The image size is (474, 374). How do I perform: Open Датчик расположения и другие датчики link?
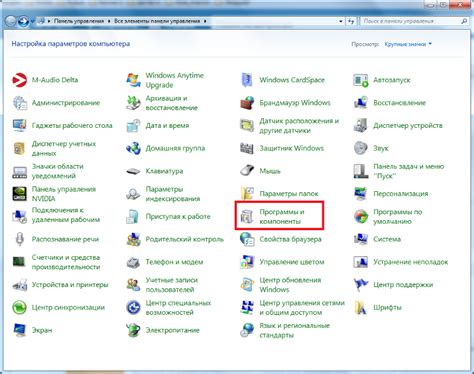(x=299, y=126)
